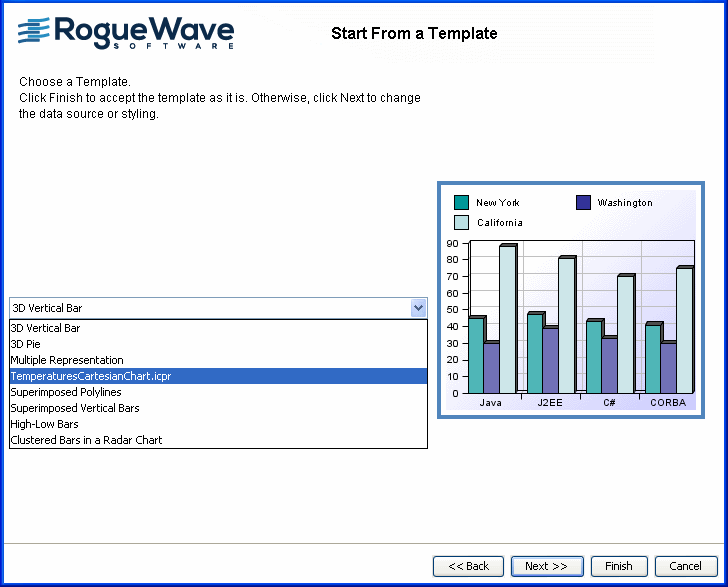Select Multiple Representation template
The width and height of the screenshot is (728, 587).
67,360
